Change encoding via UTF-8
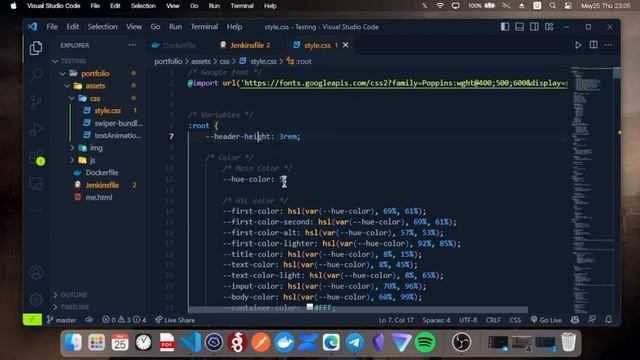640x360 pixels. 468,320
